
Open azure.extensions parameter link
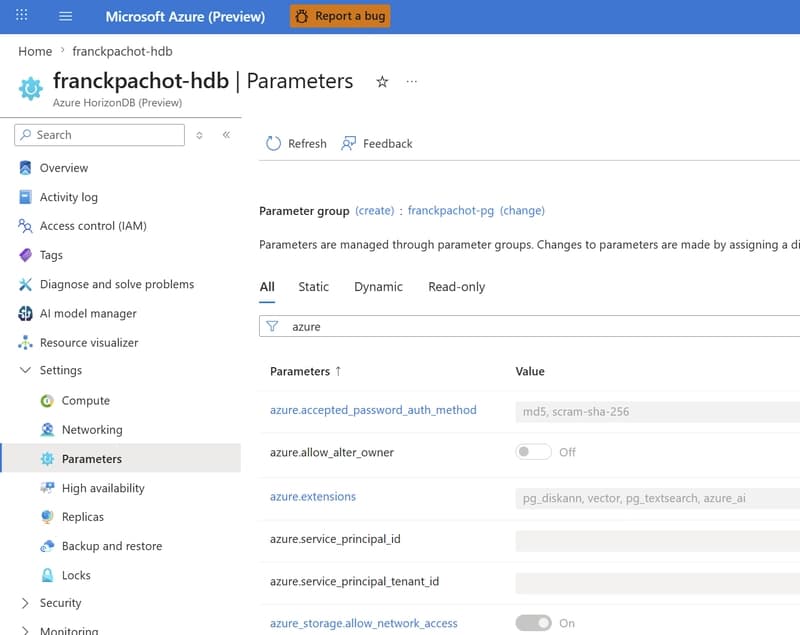coord(313,497)
